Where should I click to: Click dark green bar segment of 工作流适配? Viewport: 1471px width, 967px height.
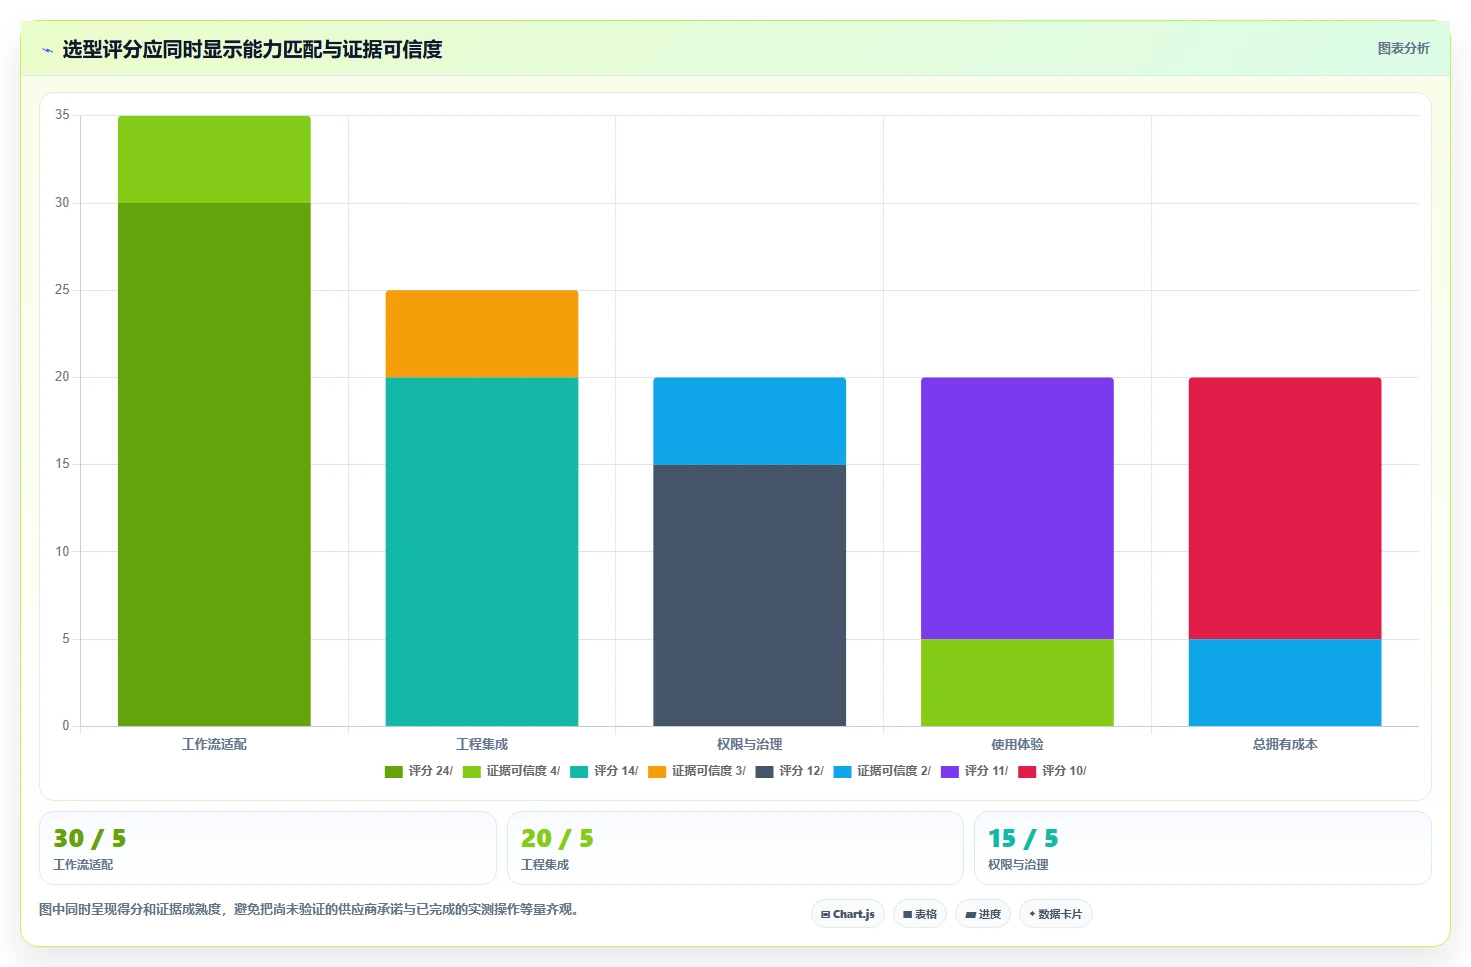click(214, 465)
